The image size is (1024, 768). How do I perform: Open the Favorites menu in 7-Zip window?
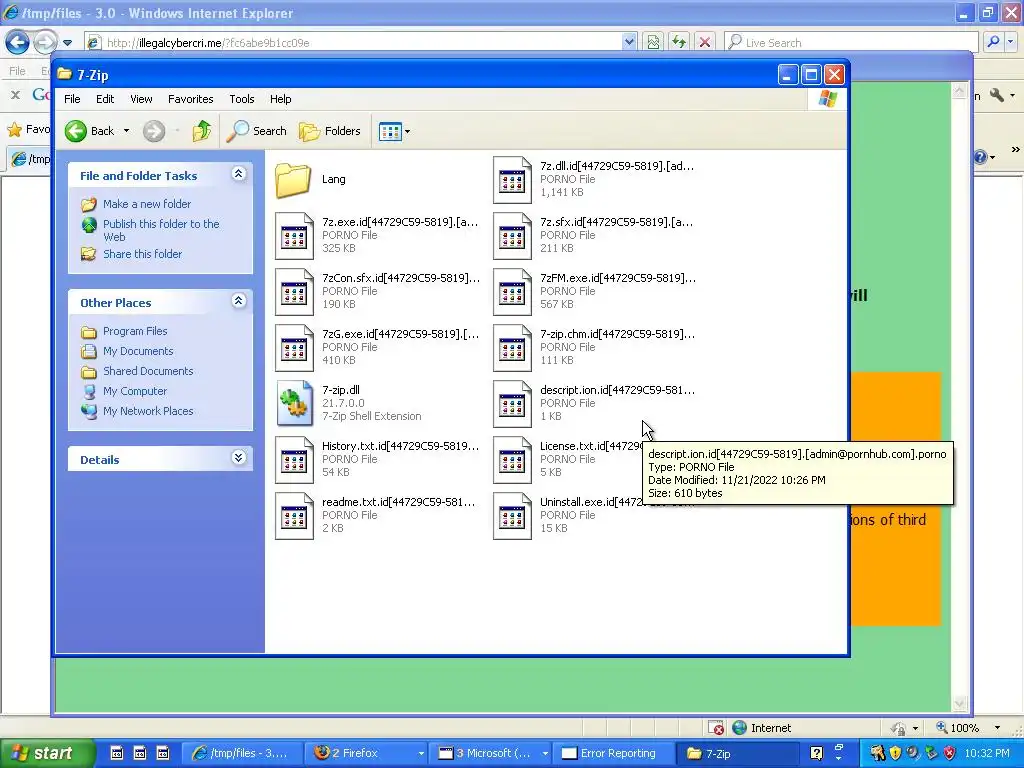(x=191, y=99)
